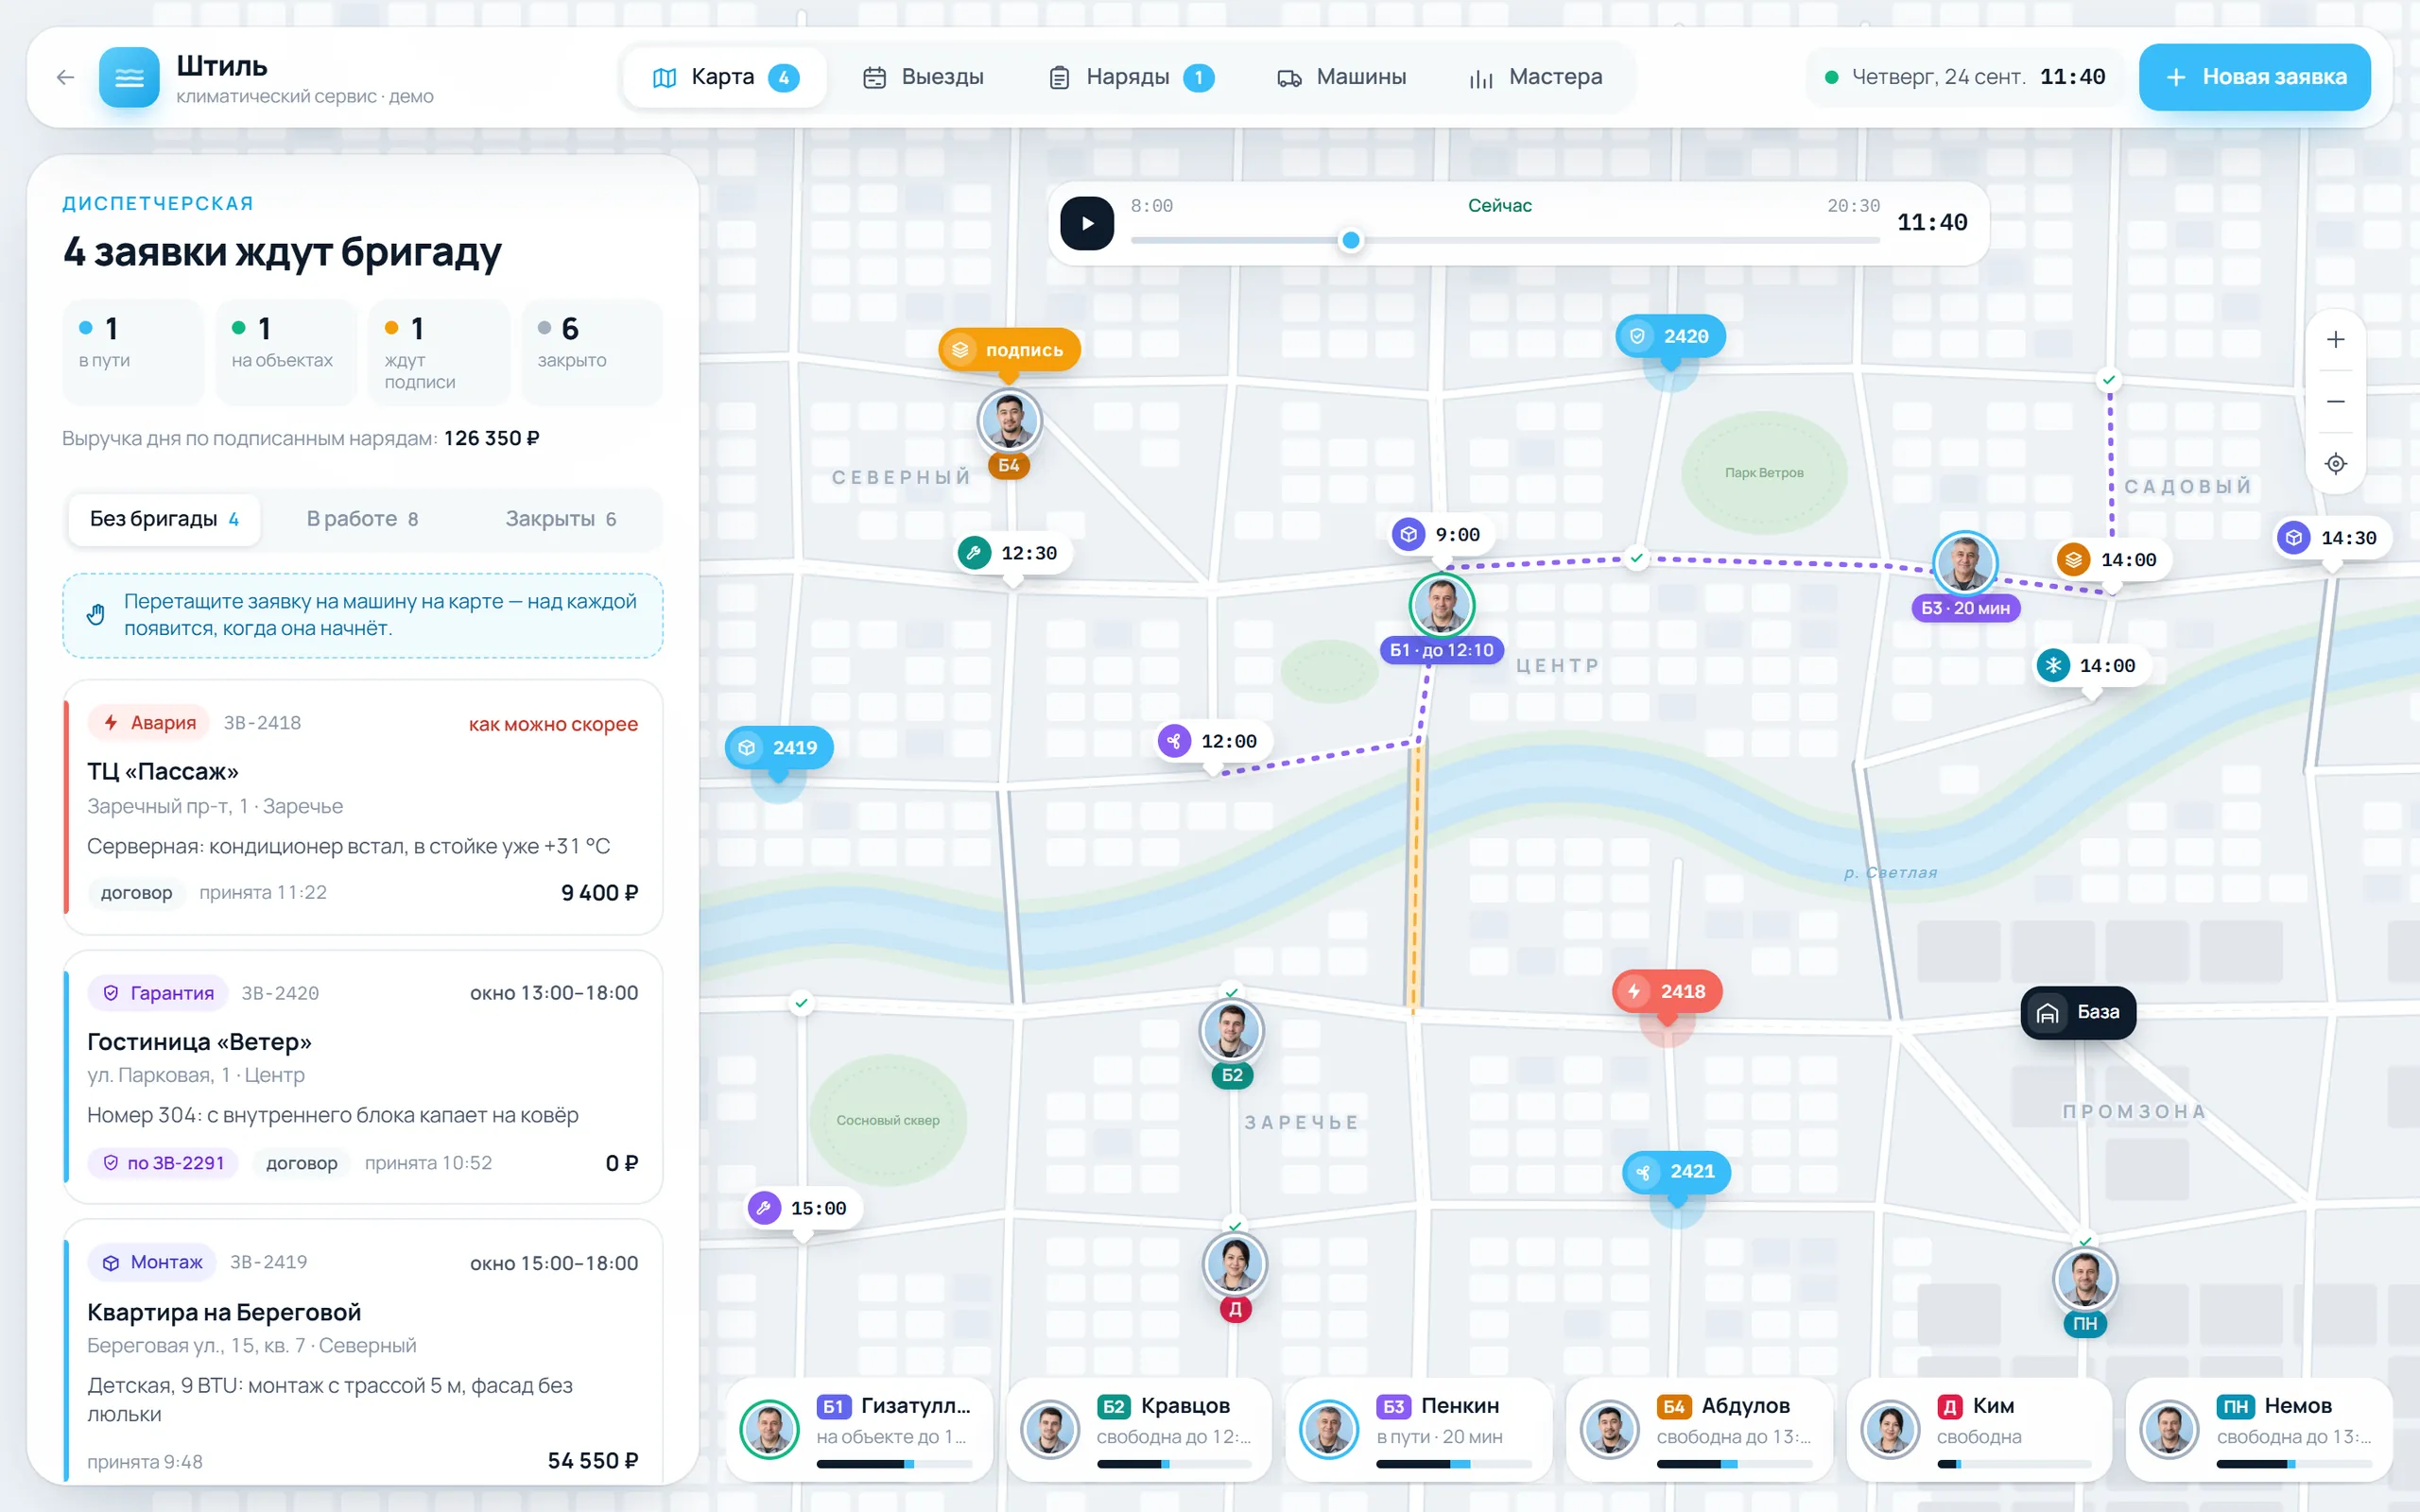Click the подпись status badge
Screen dimensions: 2420x1512
(1009, 350)
